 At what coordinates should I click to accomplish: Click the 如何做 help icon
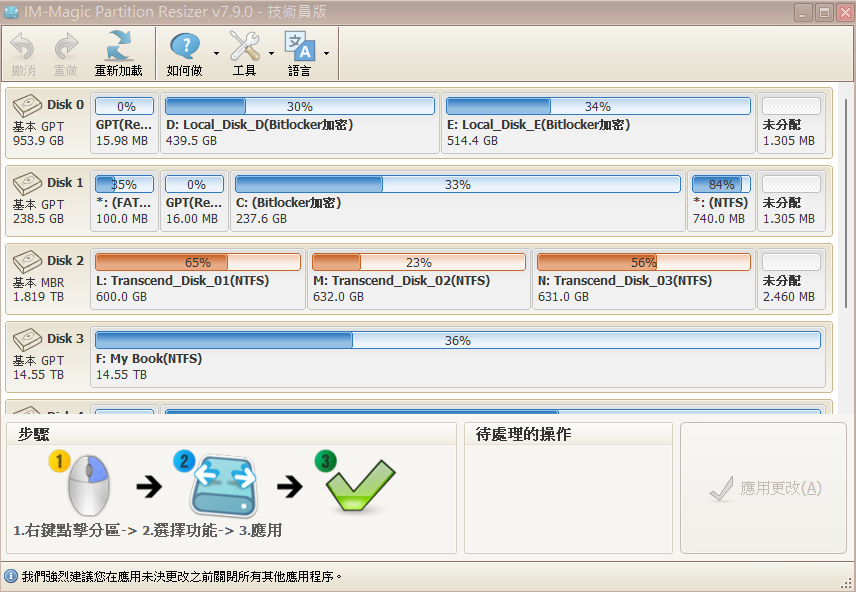(x=184, y=46)
